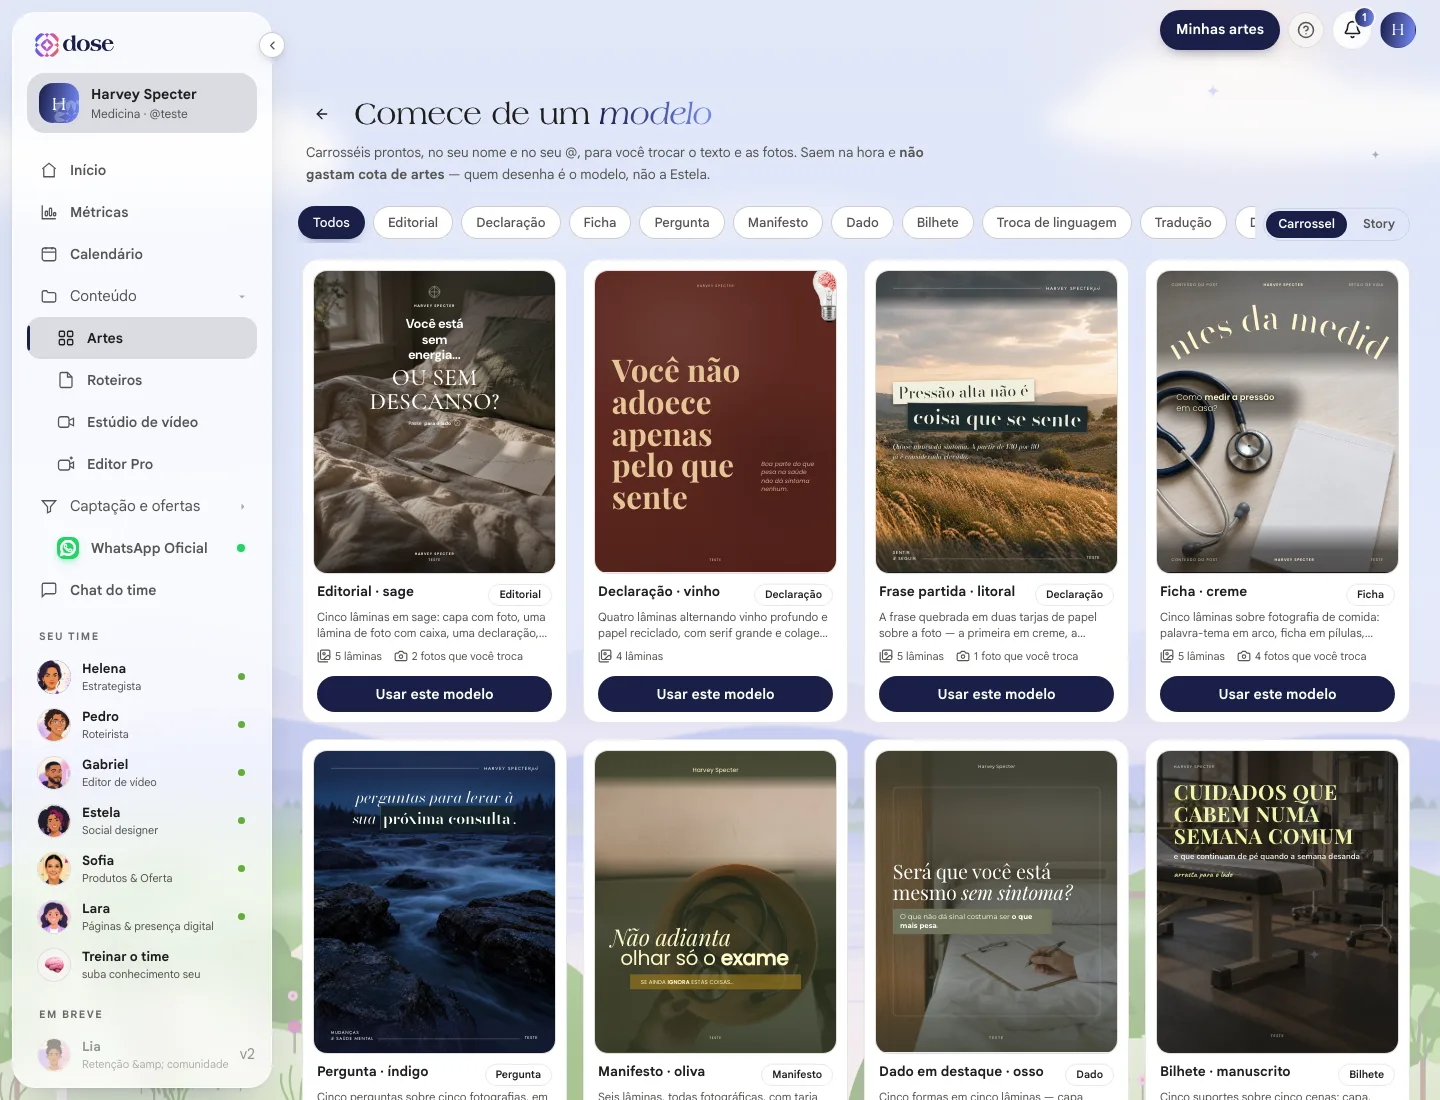Go back using the arrow beside the title
The image size is (1440, 1100).
coord(322,114)
